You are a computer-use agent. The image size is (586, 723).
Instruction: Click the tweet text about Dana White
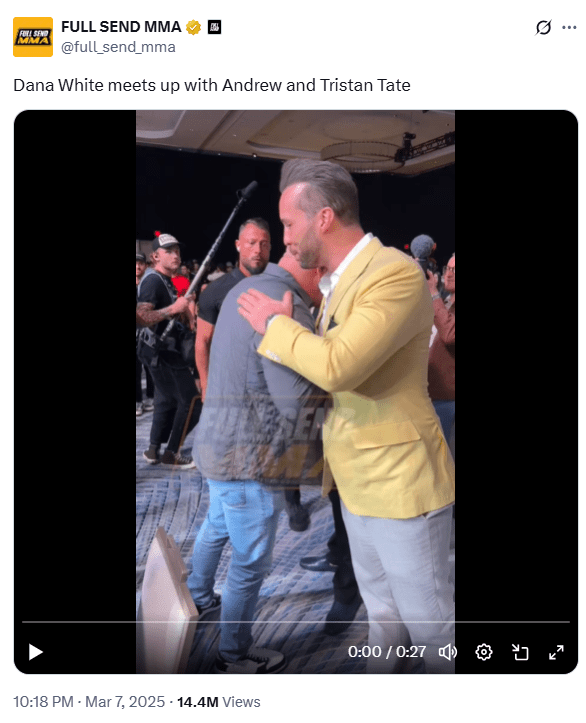[x=212, y=85]
